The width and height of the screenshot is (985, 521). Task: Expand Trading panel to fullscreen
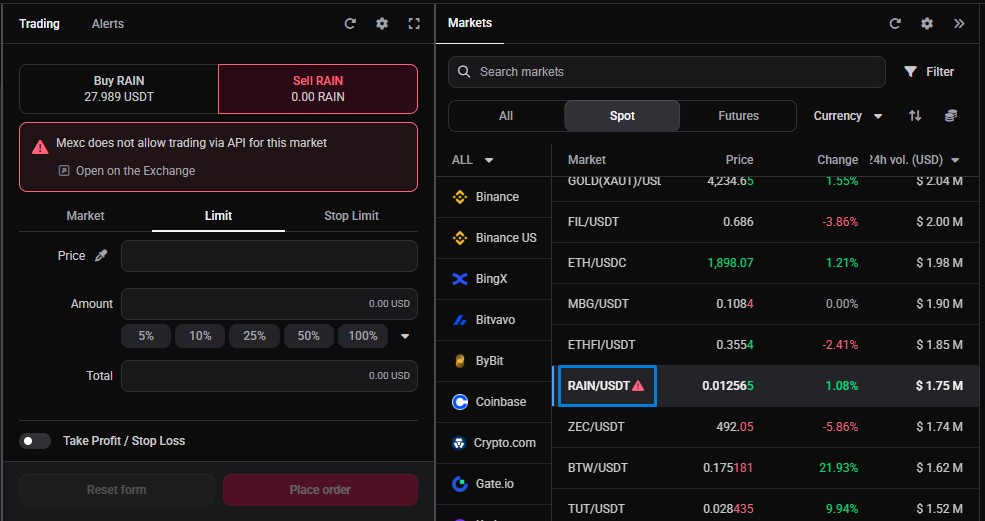click(x=414, y=24)
